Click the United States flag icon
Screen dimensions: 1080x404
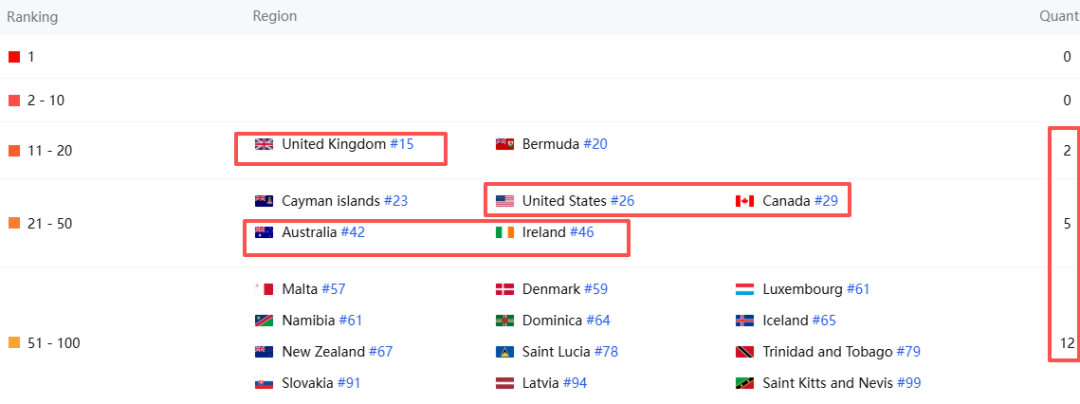(504, 201)
